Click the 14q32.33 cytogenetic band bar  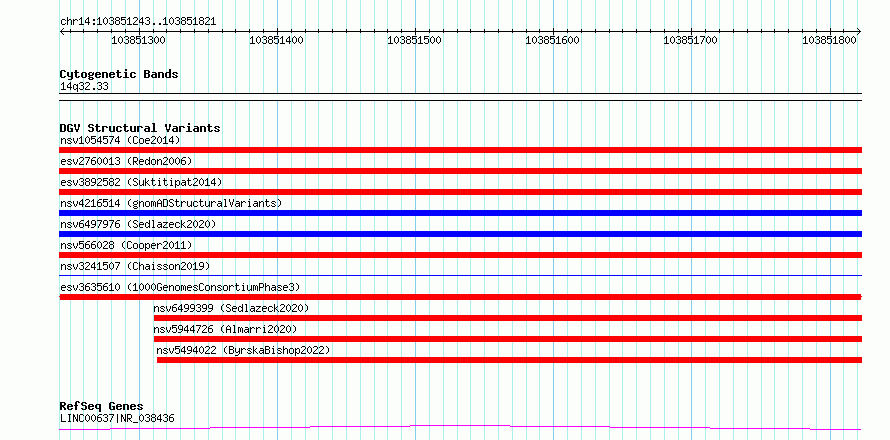pos(461,97)
